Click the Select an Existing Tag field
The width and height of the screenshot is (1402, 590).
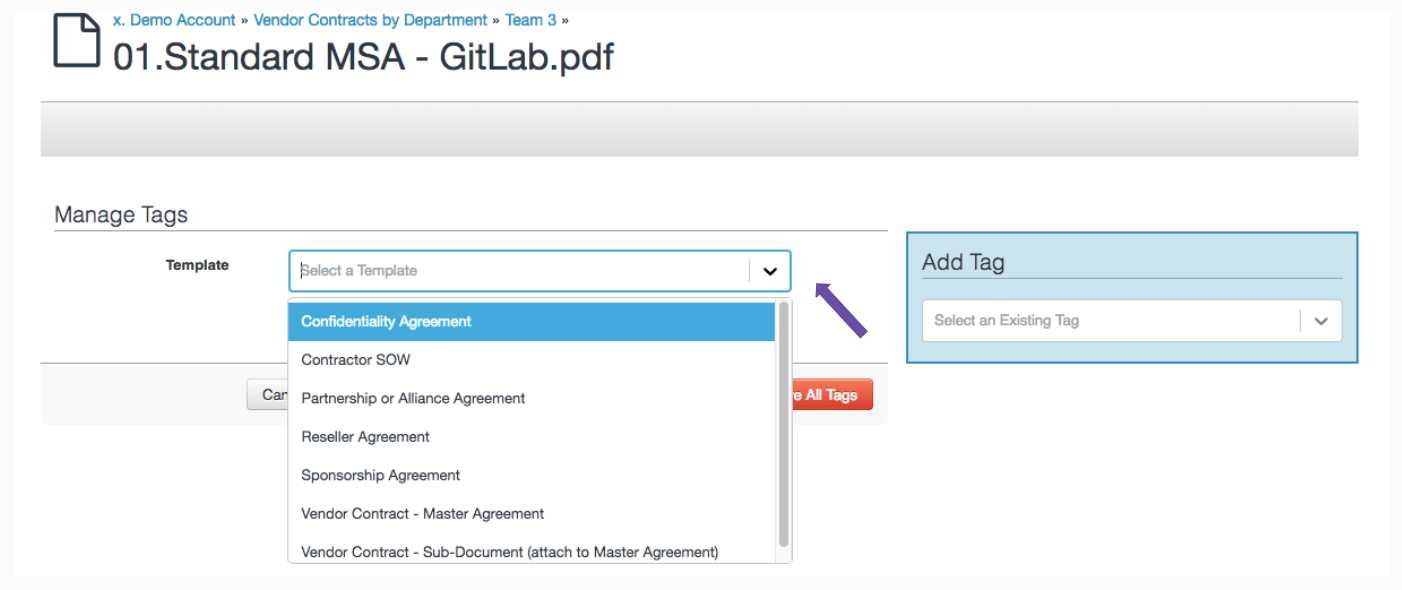tap(1110, 321)
